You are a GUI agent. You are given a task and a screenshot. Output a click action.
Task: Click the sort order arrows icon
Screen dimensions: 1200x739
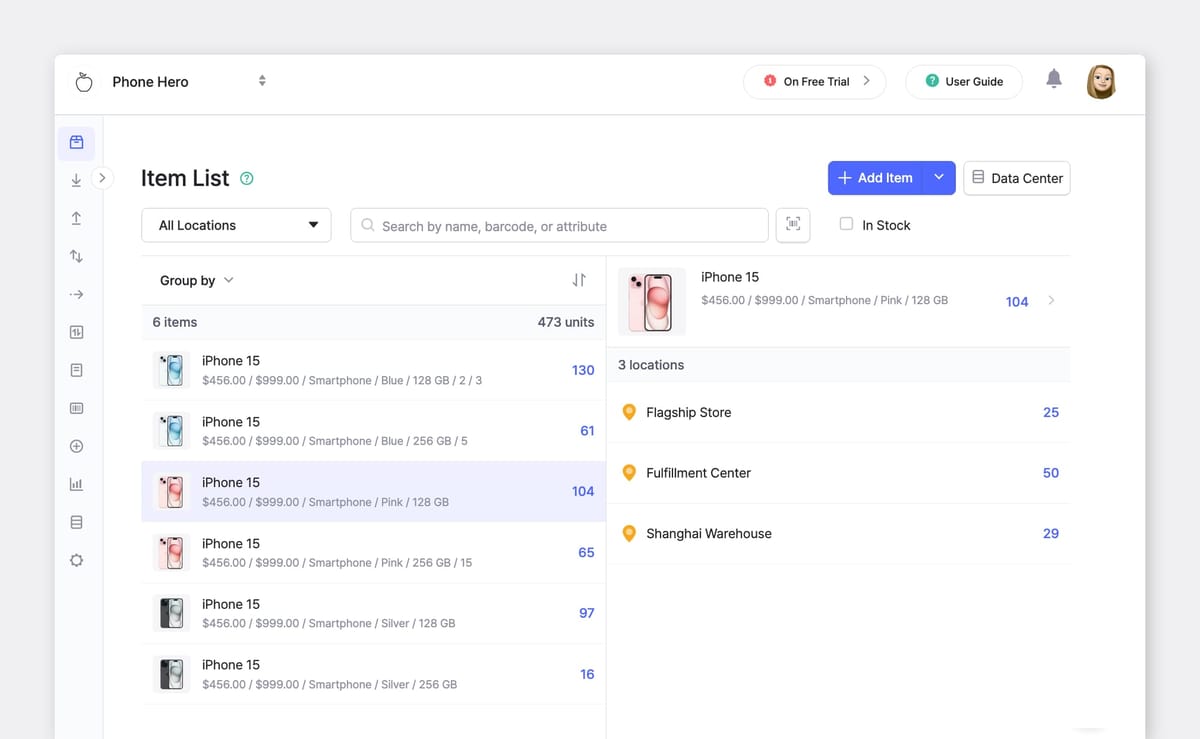[579, 280]
